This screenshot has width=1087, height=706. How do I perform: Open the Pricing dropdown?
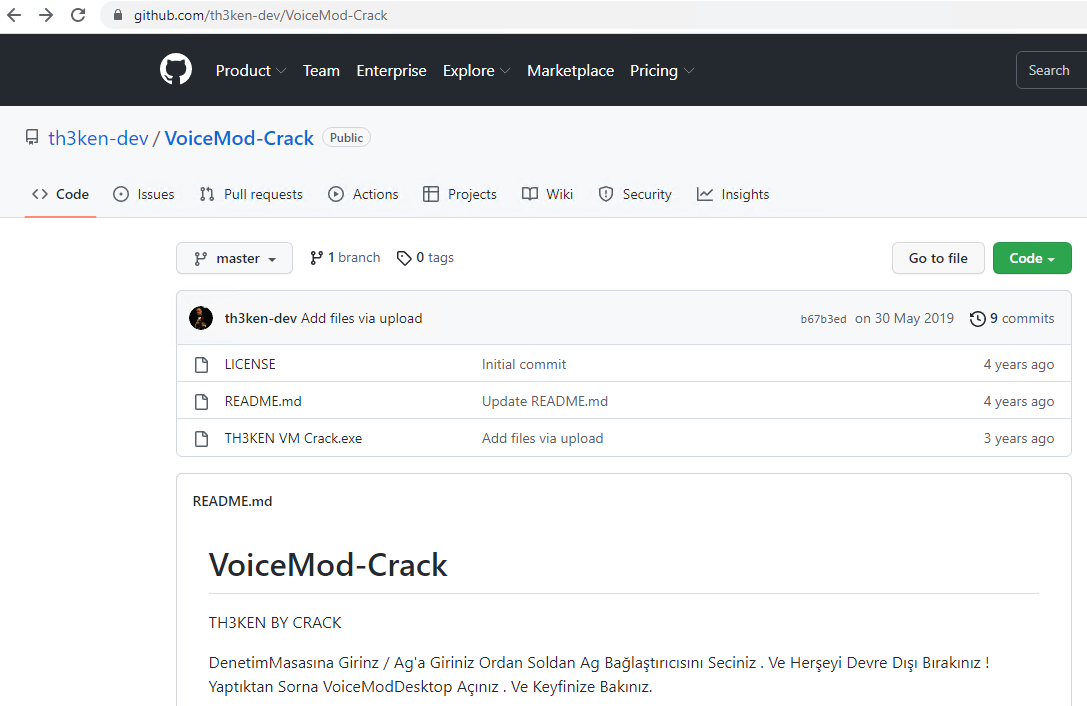(661, 71)
